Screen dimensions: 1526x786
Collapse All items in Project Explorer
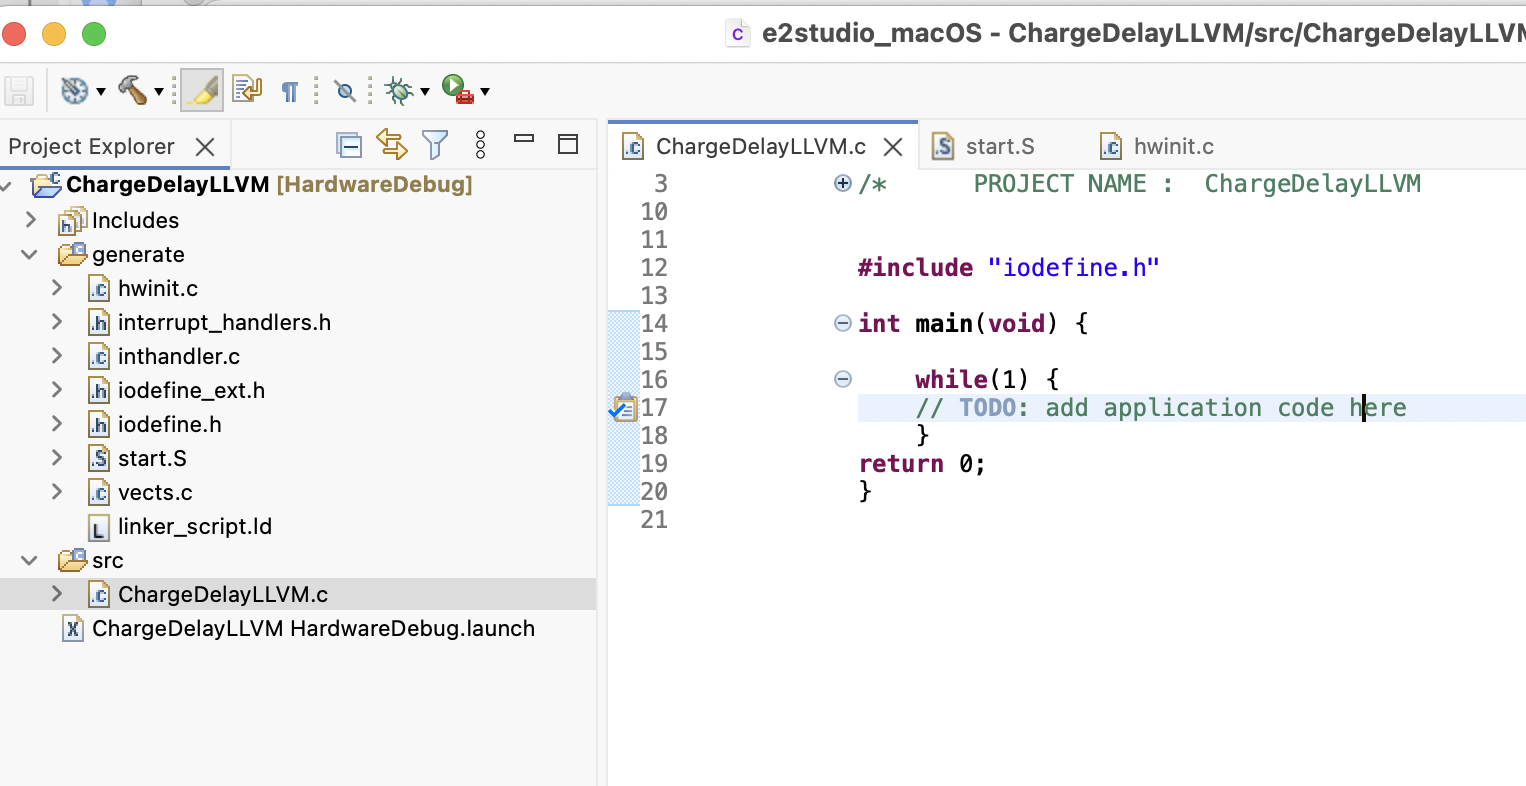(x=349, y=144)
